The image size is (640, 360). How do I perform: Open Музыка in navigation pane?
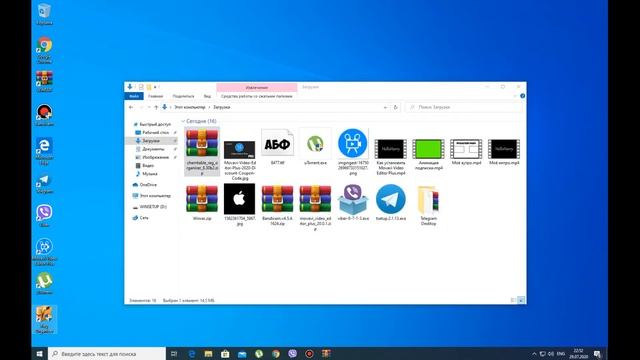pyautogui.click(x=147, y=174)
